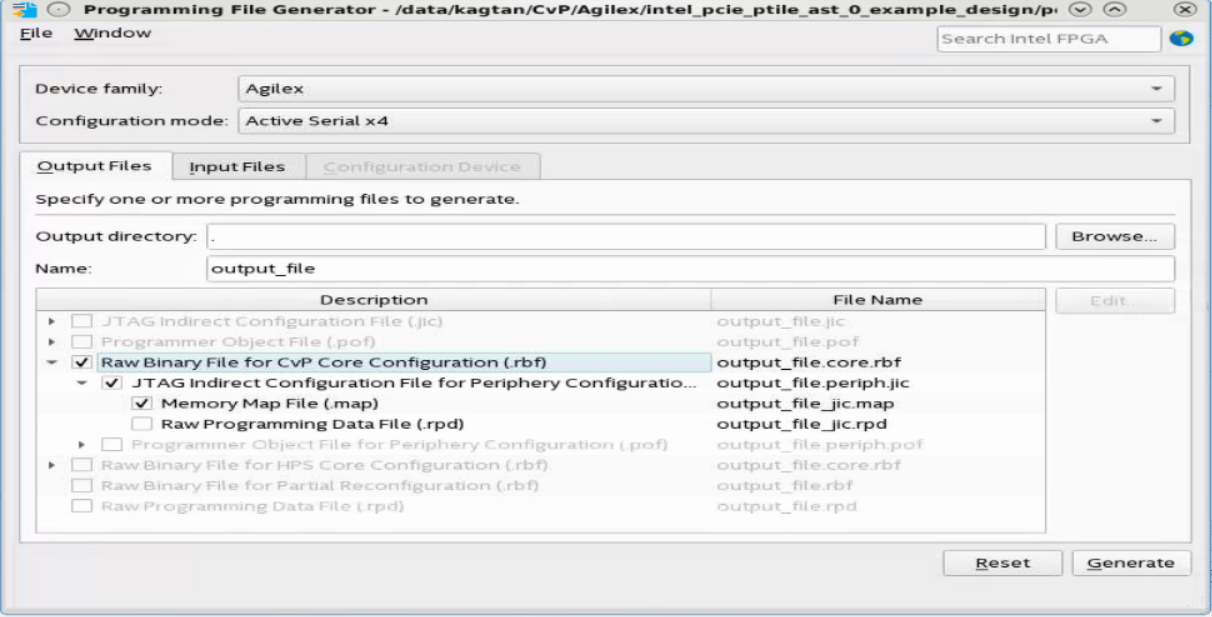The image size is (1212, 617).
Task: Open the Window menu
Action: click(x=112, y=33)
